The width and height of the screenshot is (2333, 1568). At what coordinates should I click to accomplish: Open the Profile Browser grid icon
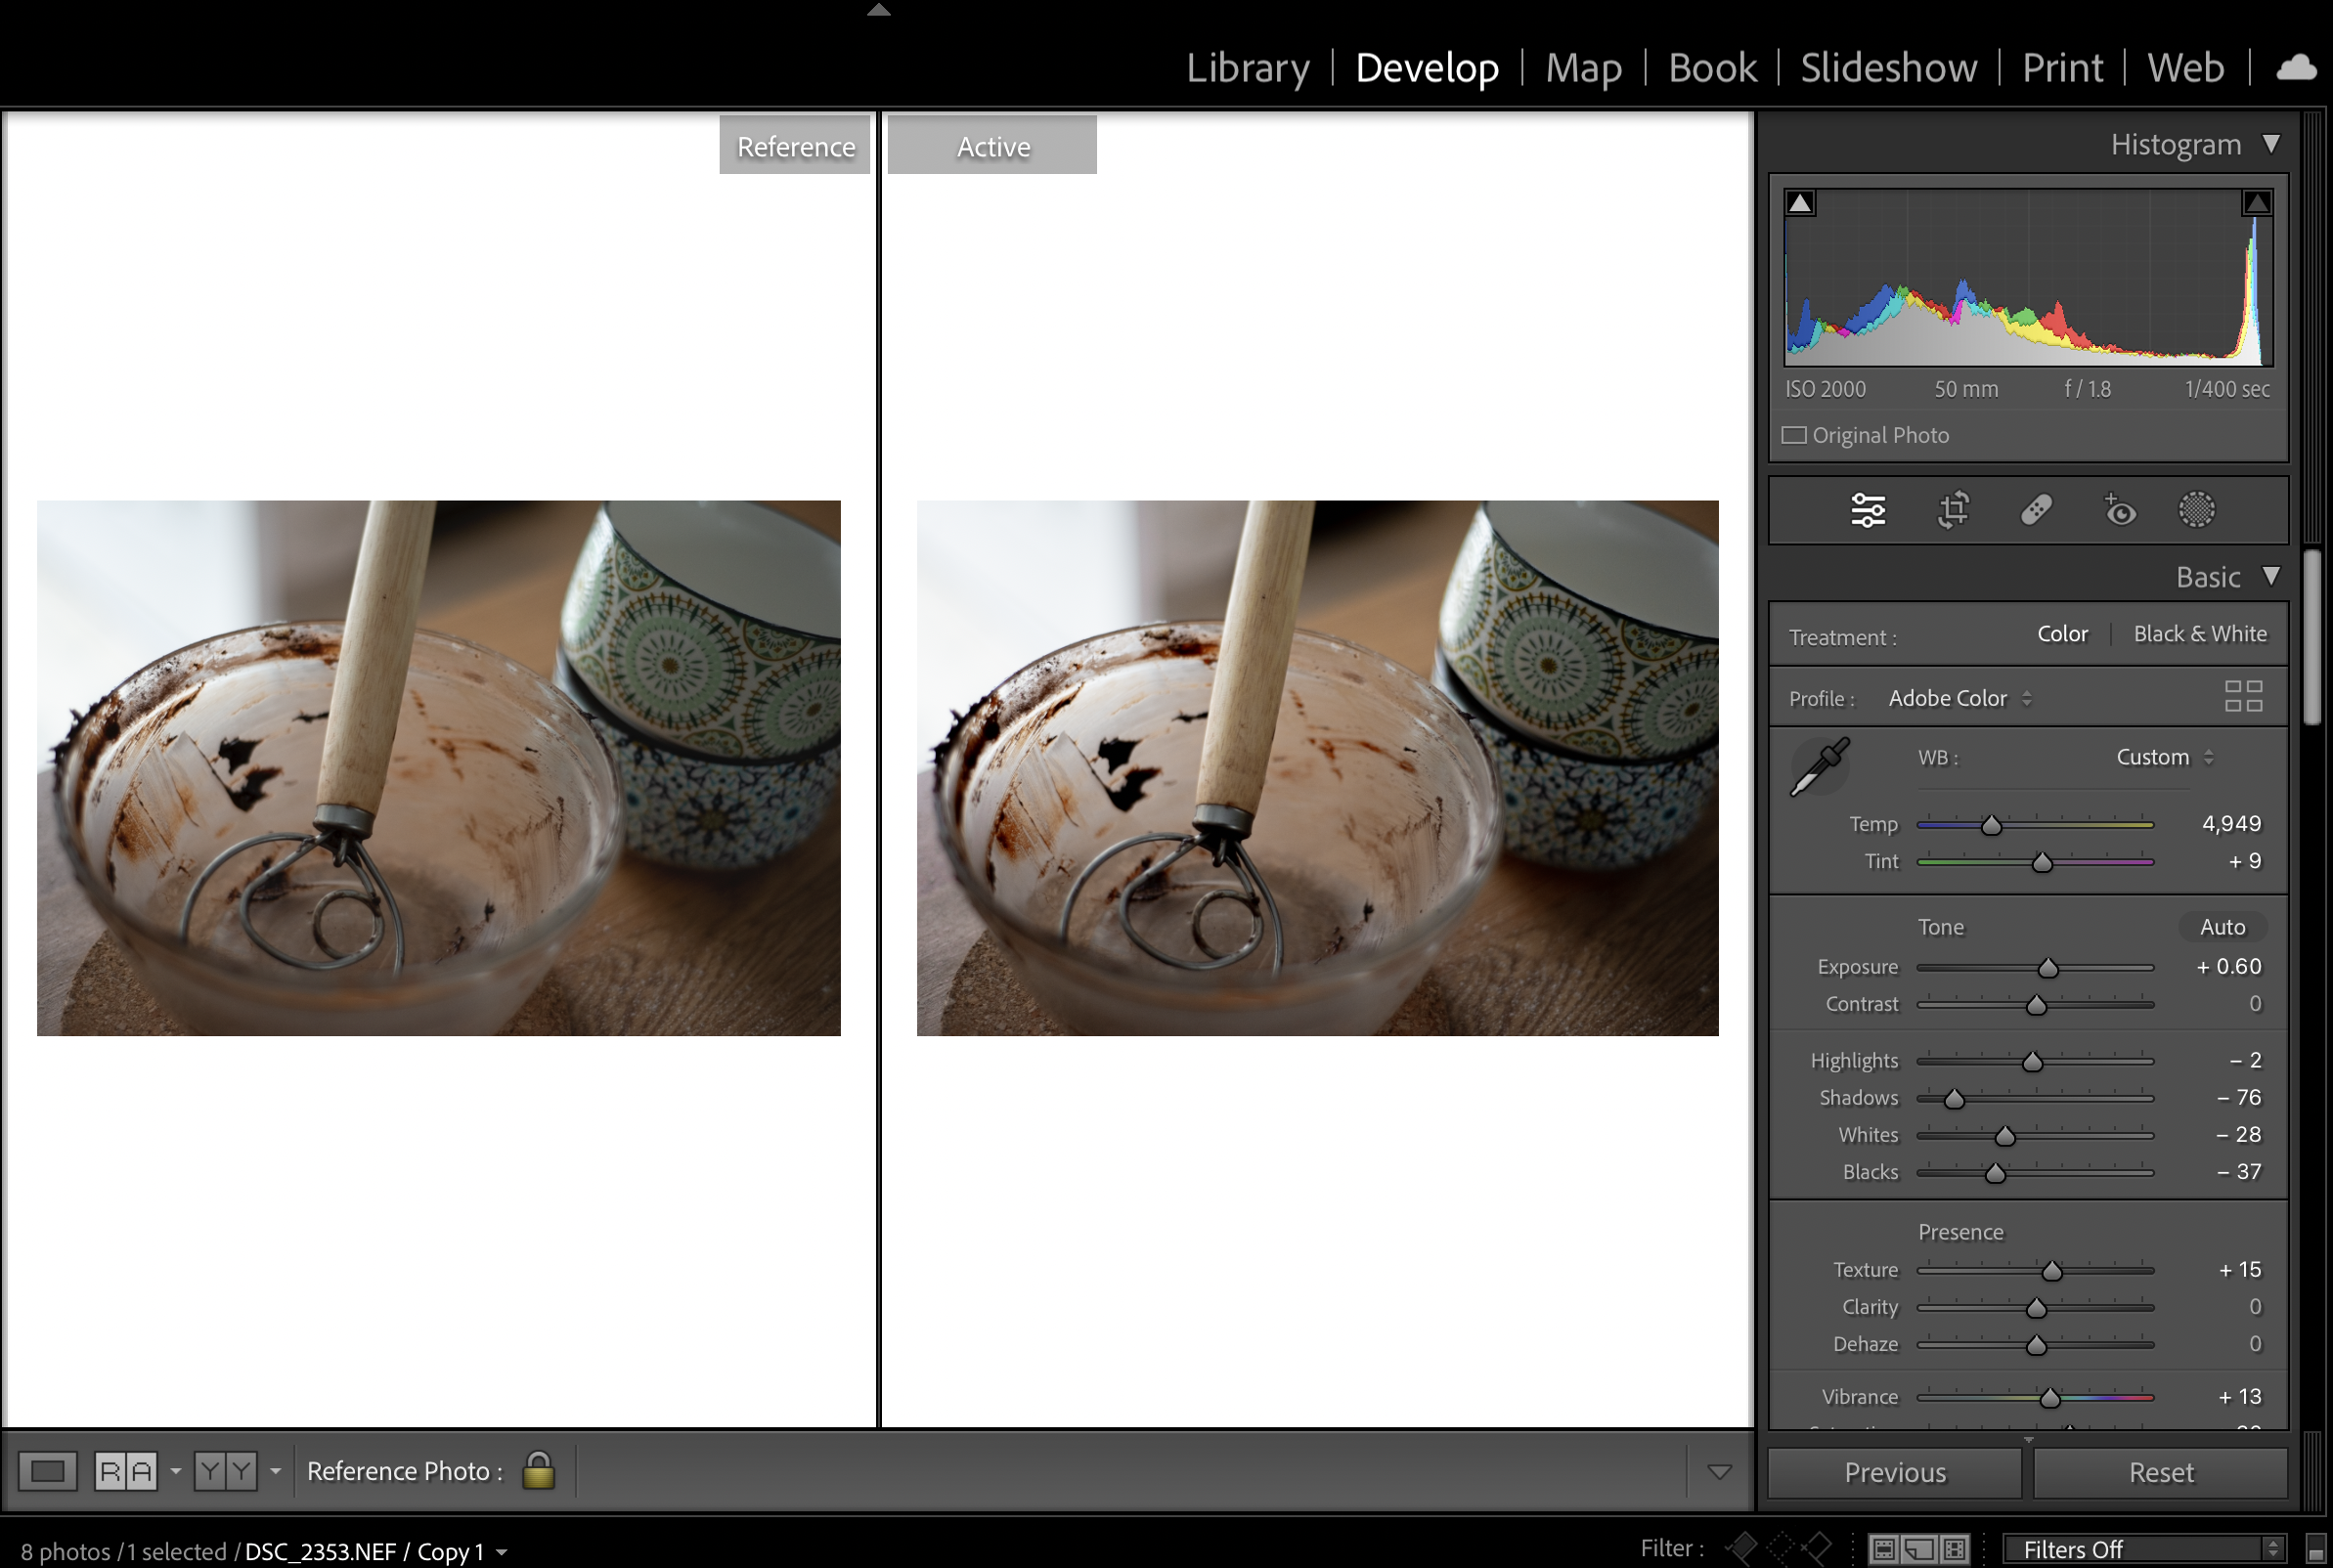(2243, 696)
